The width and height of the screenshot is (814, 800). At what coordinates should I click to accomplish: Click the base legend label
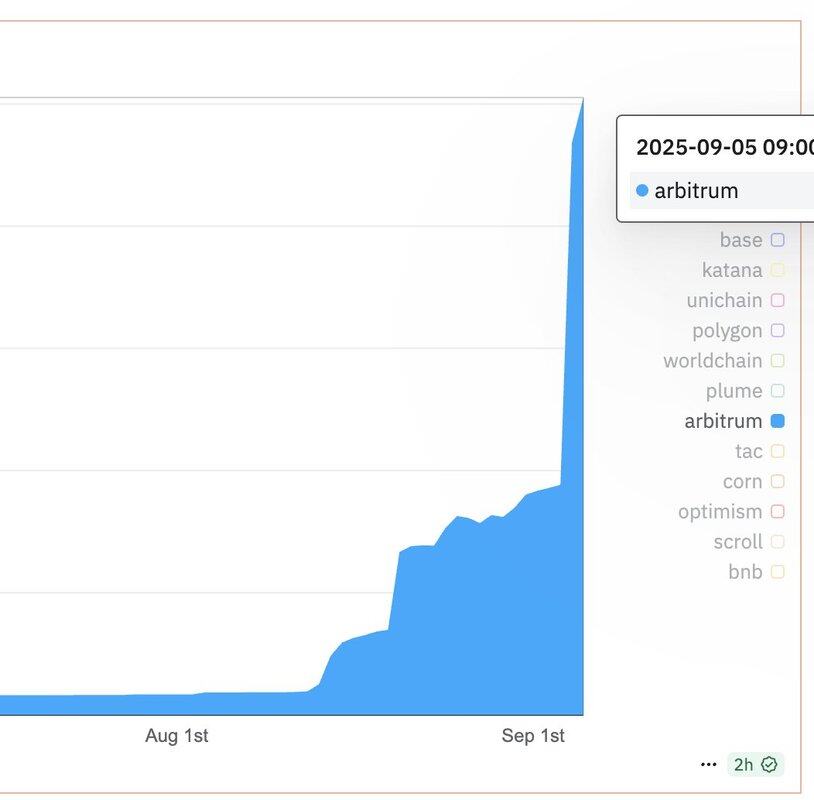point(741,240)
